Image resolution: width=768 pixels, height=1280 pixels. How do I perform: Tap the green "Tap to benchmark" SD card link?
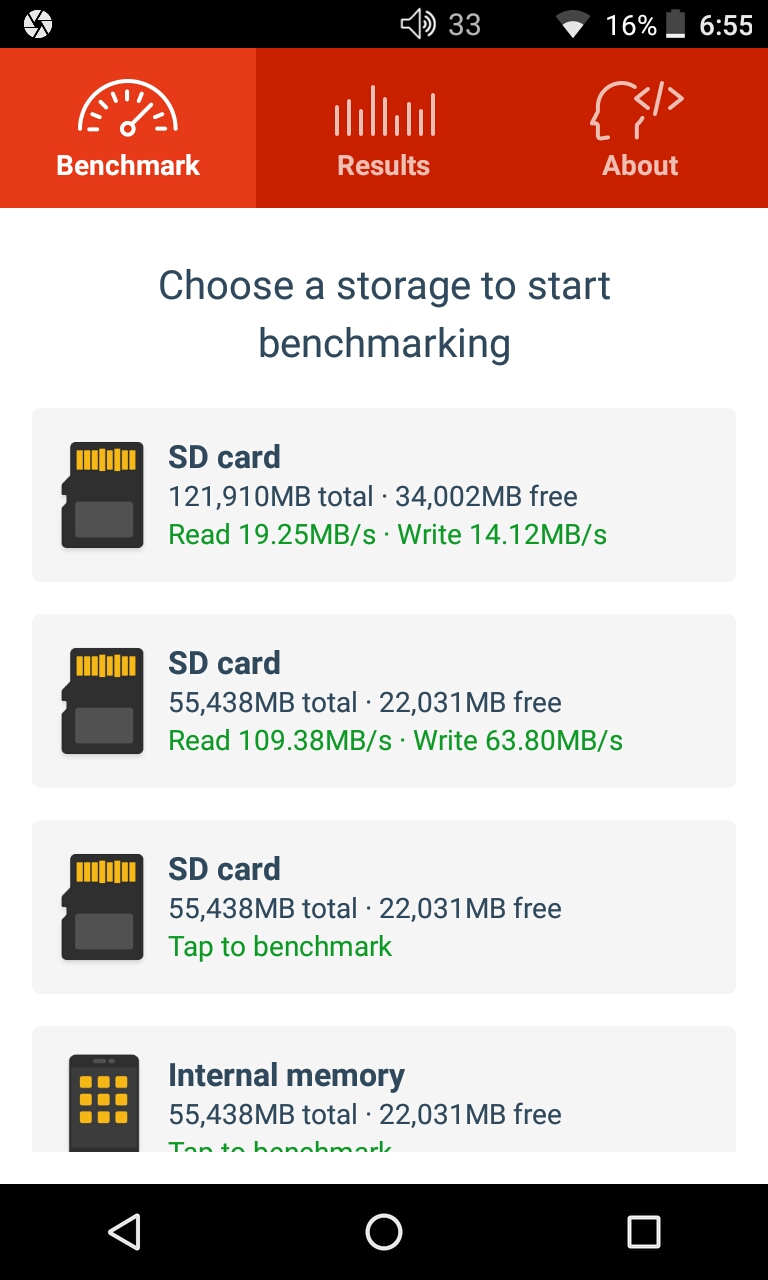280,947
